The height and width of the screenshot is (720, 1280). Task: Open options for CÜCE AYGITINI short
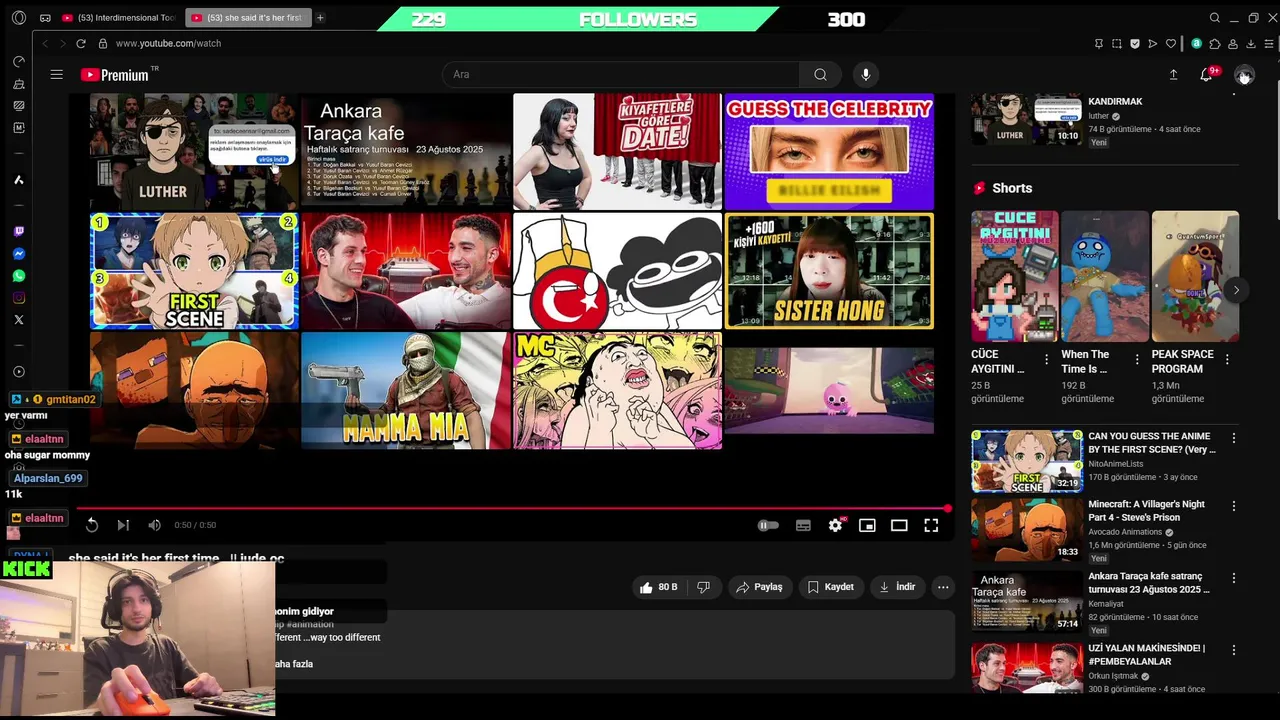coord(1046,359)
